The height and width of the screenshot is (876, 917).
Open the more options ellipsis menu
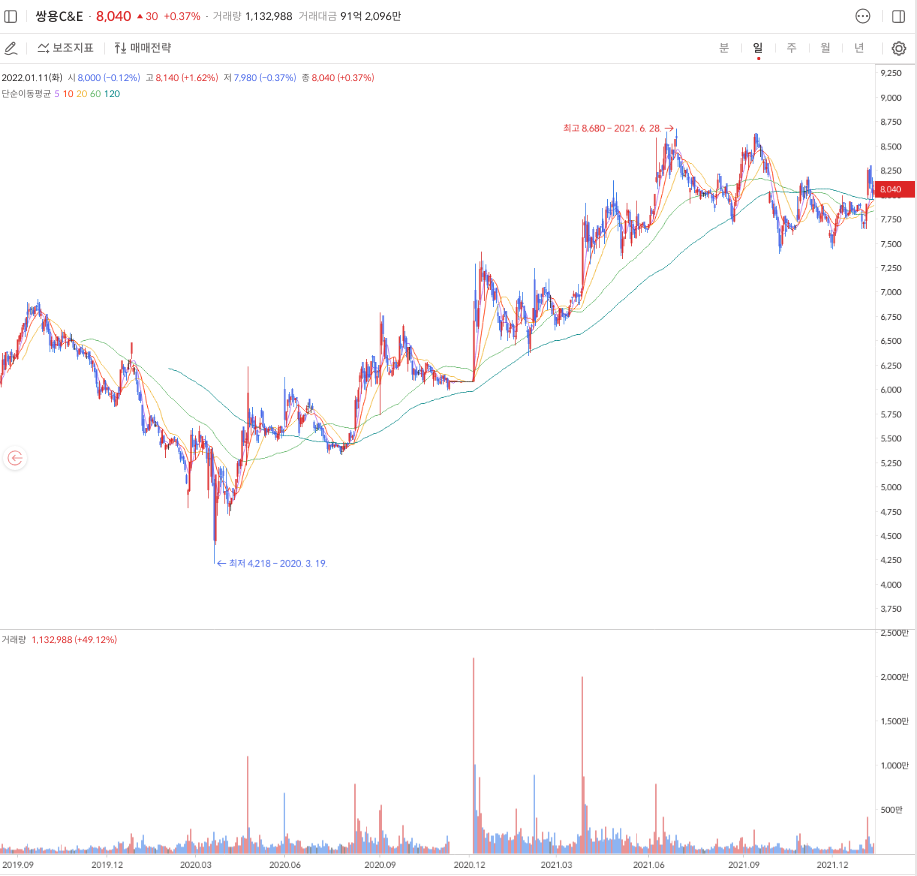click(x=863, y=16)
